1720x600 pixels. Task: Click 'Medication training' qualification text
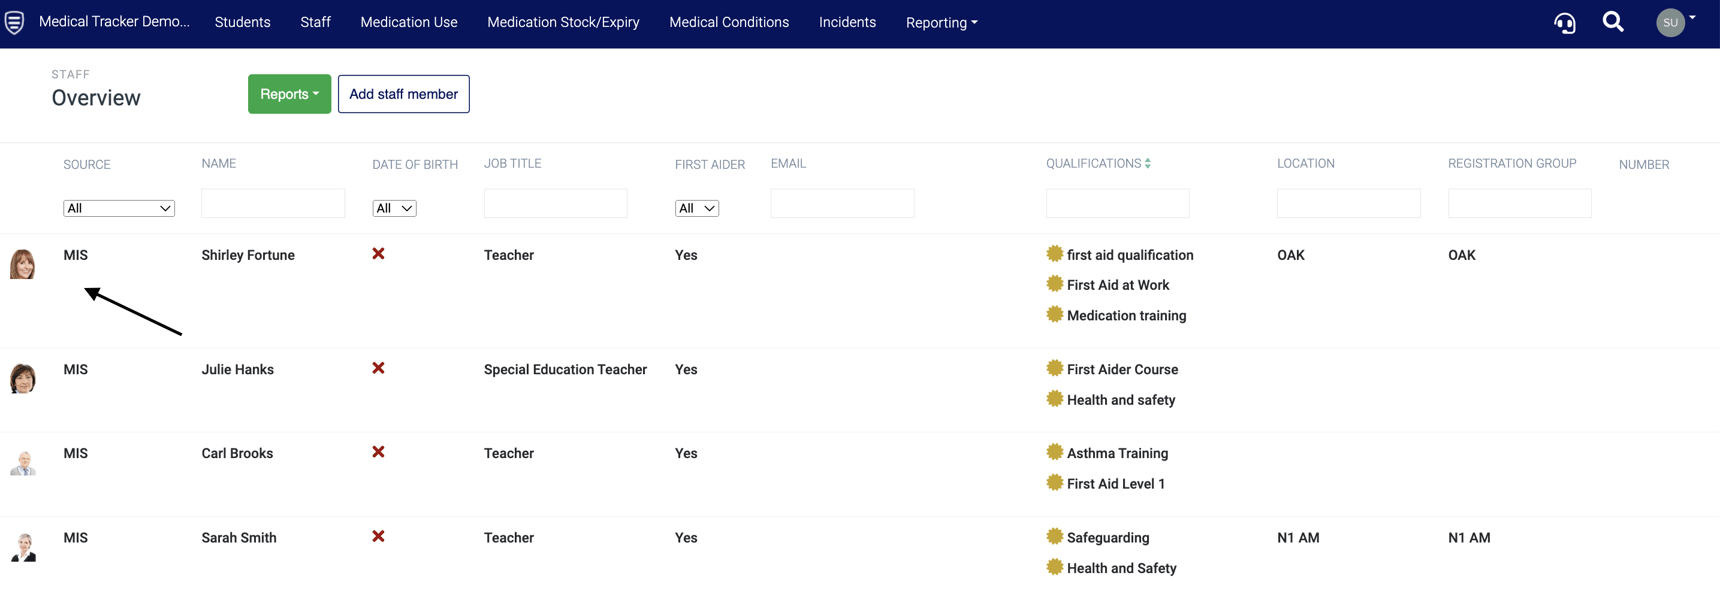click(x=1127, y=315)
